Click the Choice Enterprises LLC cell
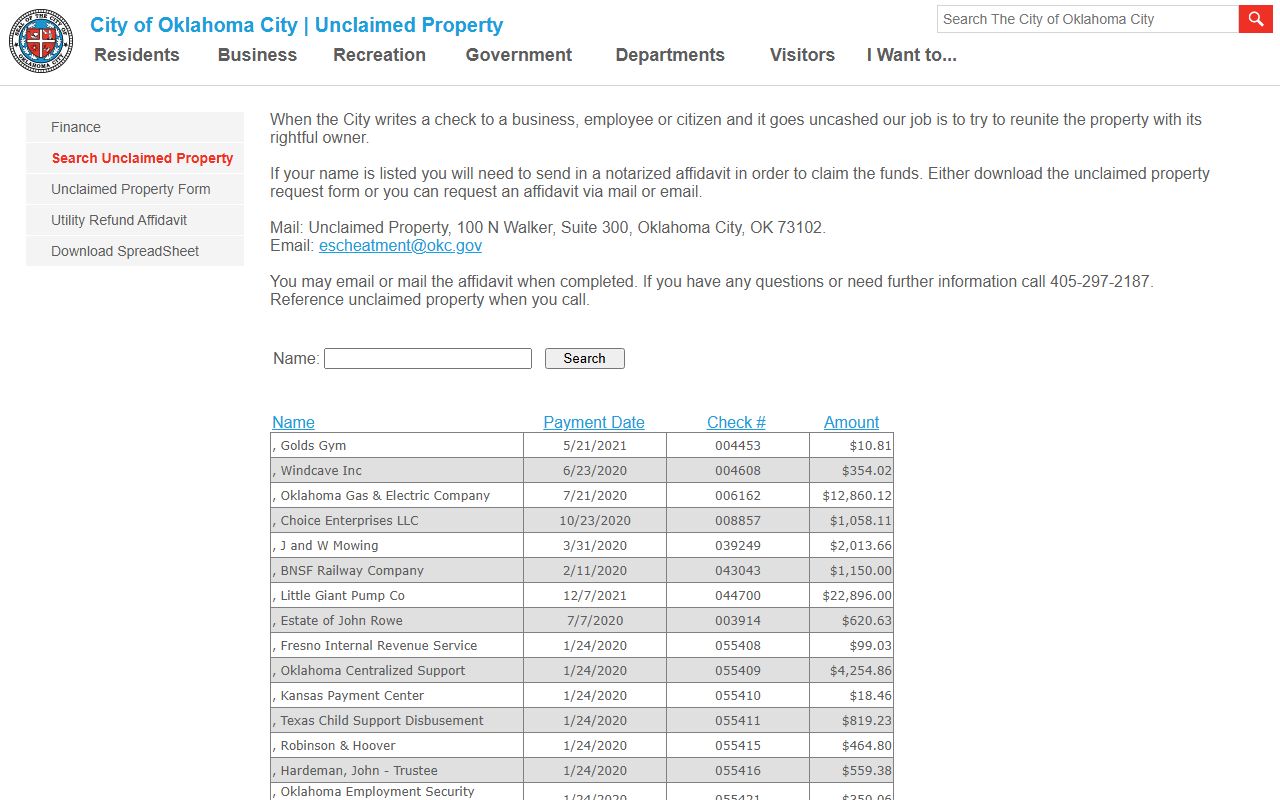1280x800 pixels. pyautogui.click(x=397, y=520)
